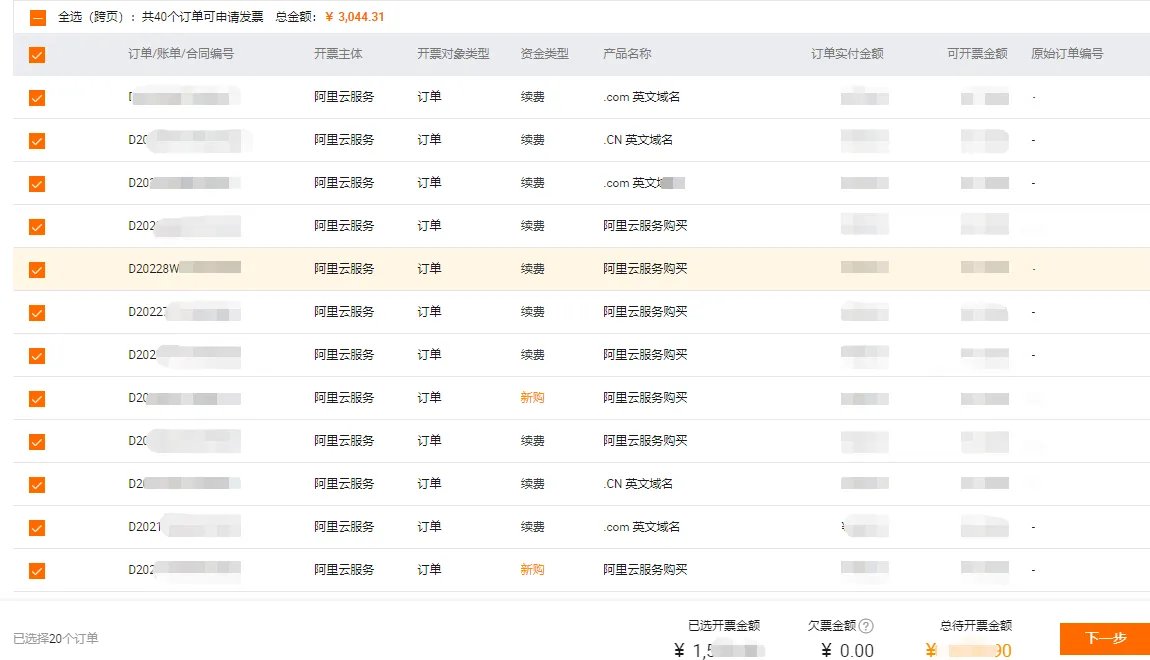Uncheck the first .com 英文域名 order row
Image resolution: width=1150 pixels, height=660 pixels.
[x=37, y=98]
